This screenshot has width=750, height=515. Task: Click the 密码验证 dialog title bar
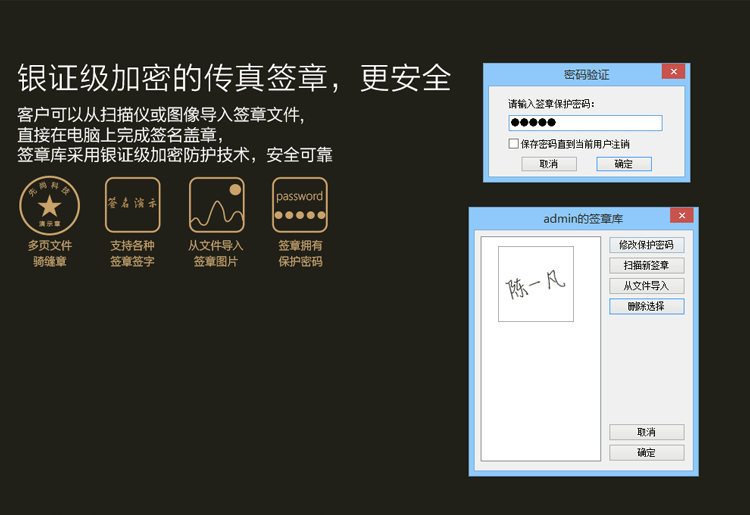[585, 73]
